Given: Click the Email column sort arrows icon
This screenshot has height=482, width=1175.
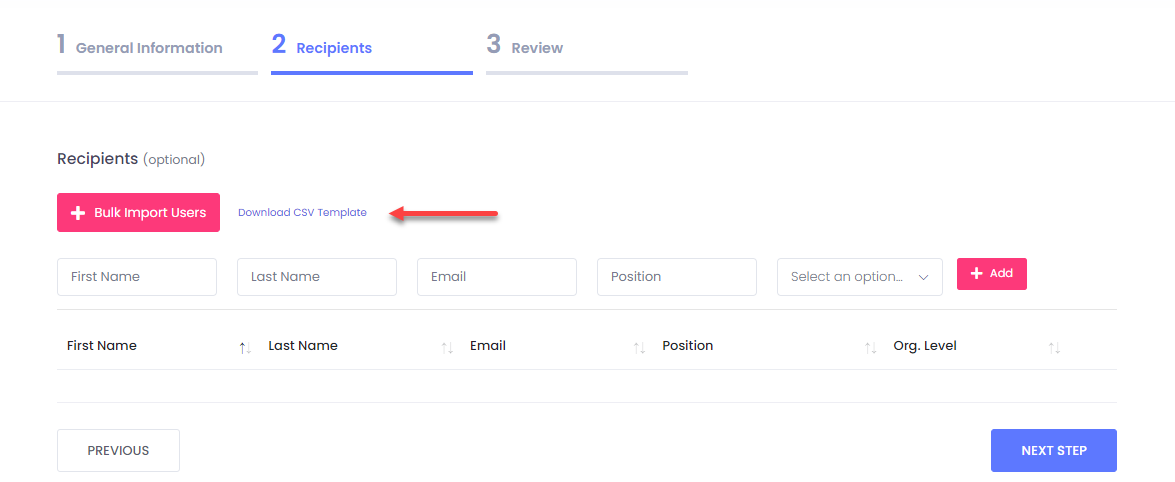Looking at the screenshot, I should [639, 347].
